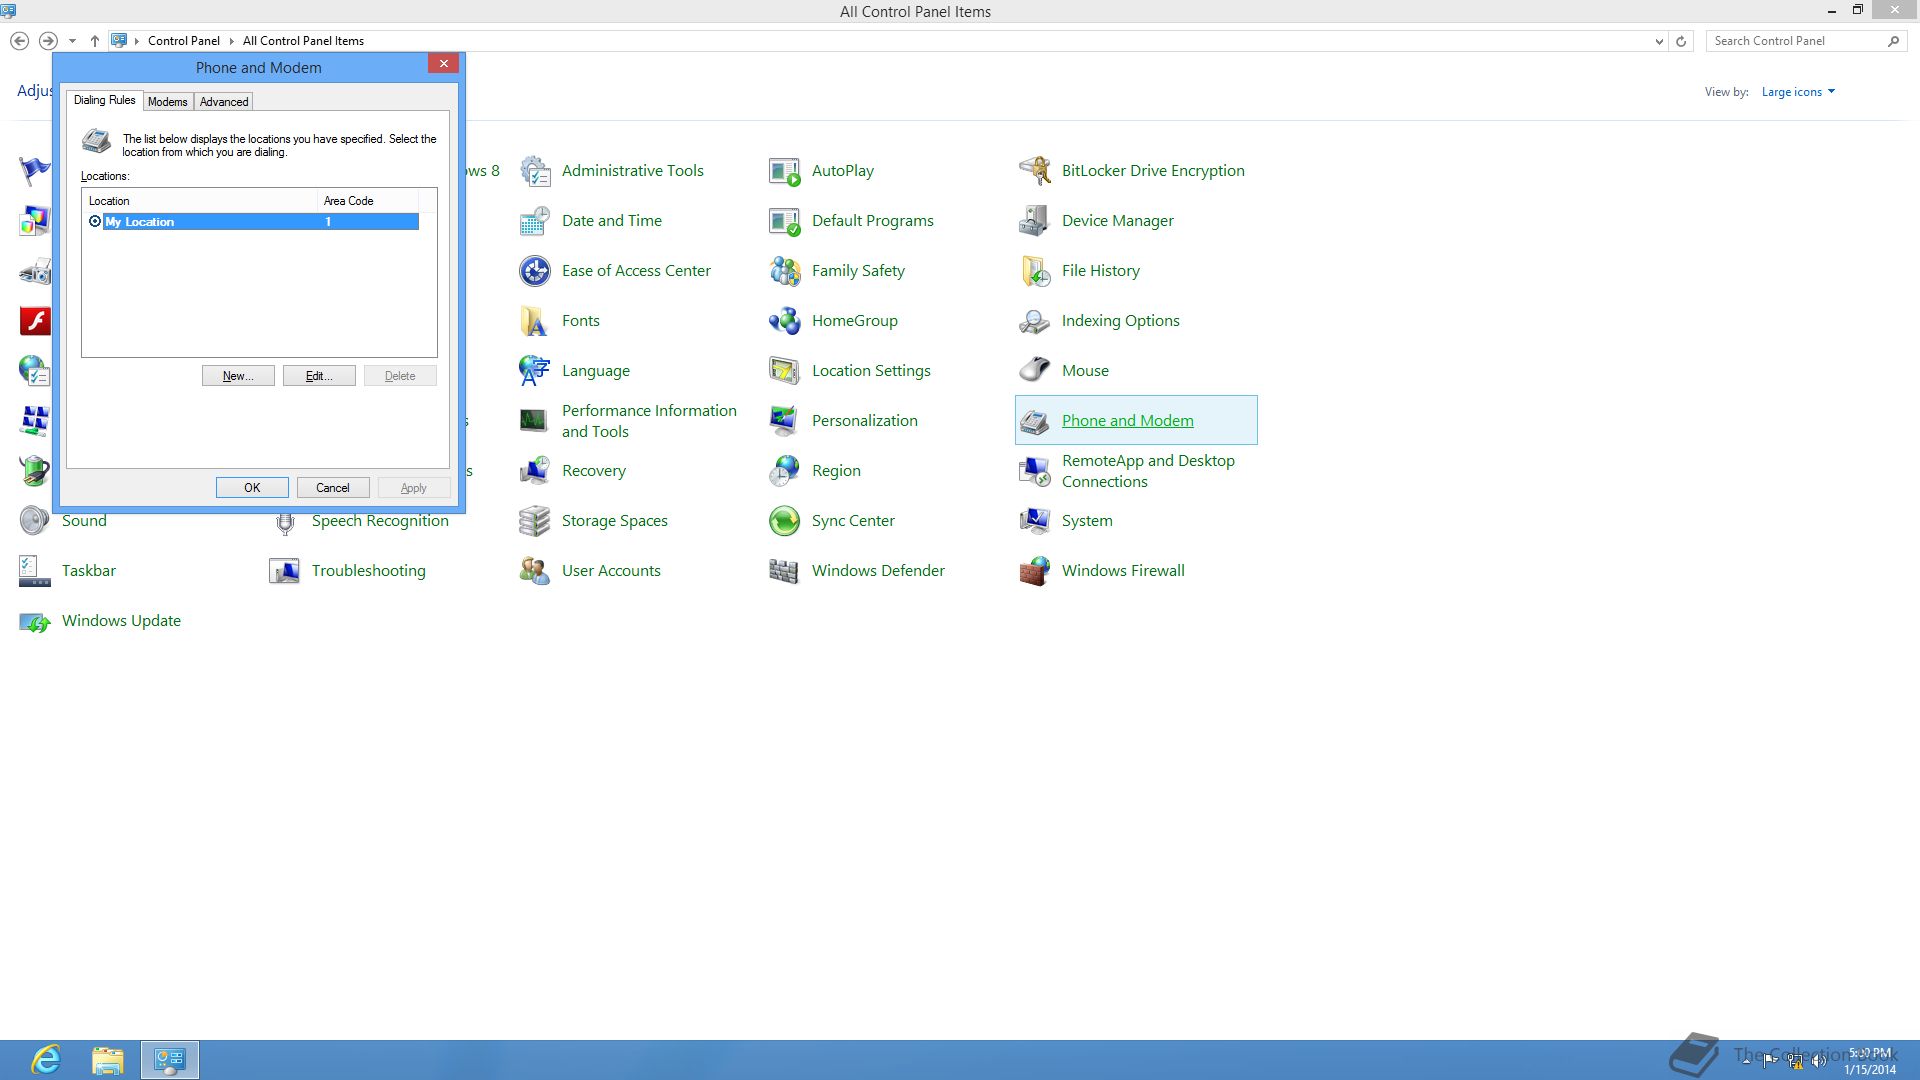This screenshot has height=1080, width=1920.
Task: Click the Up one level arrow
Action: pyautogui.click(x=95, y=41)
